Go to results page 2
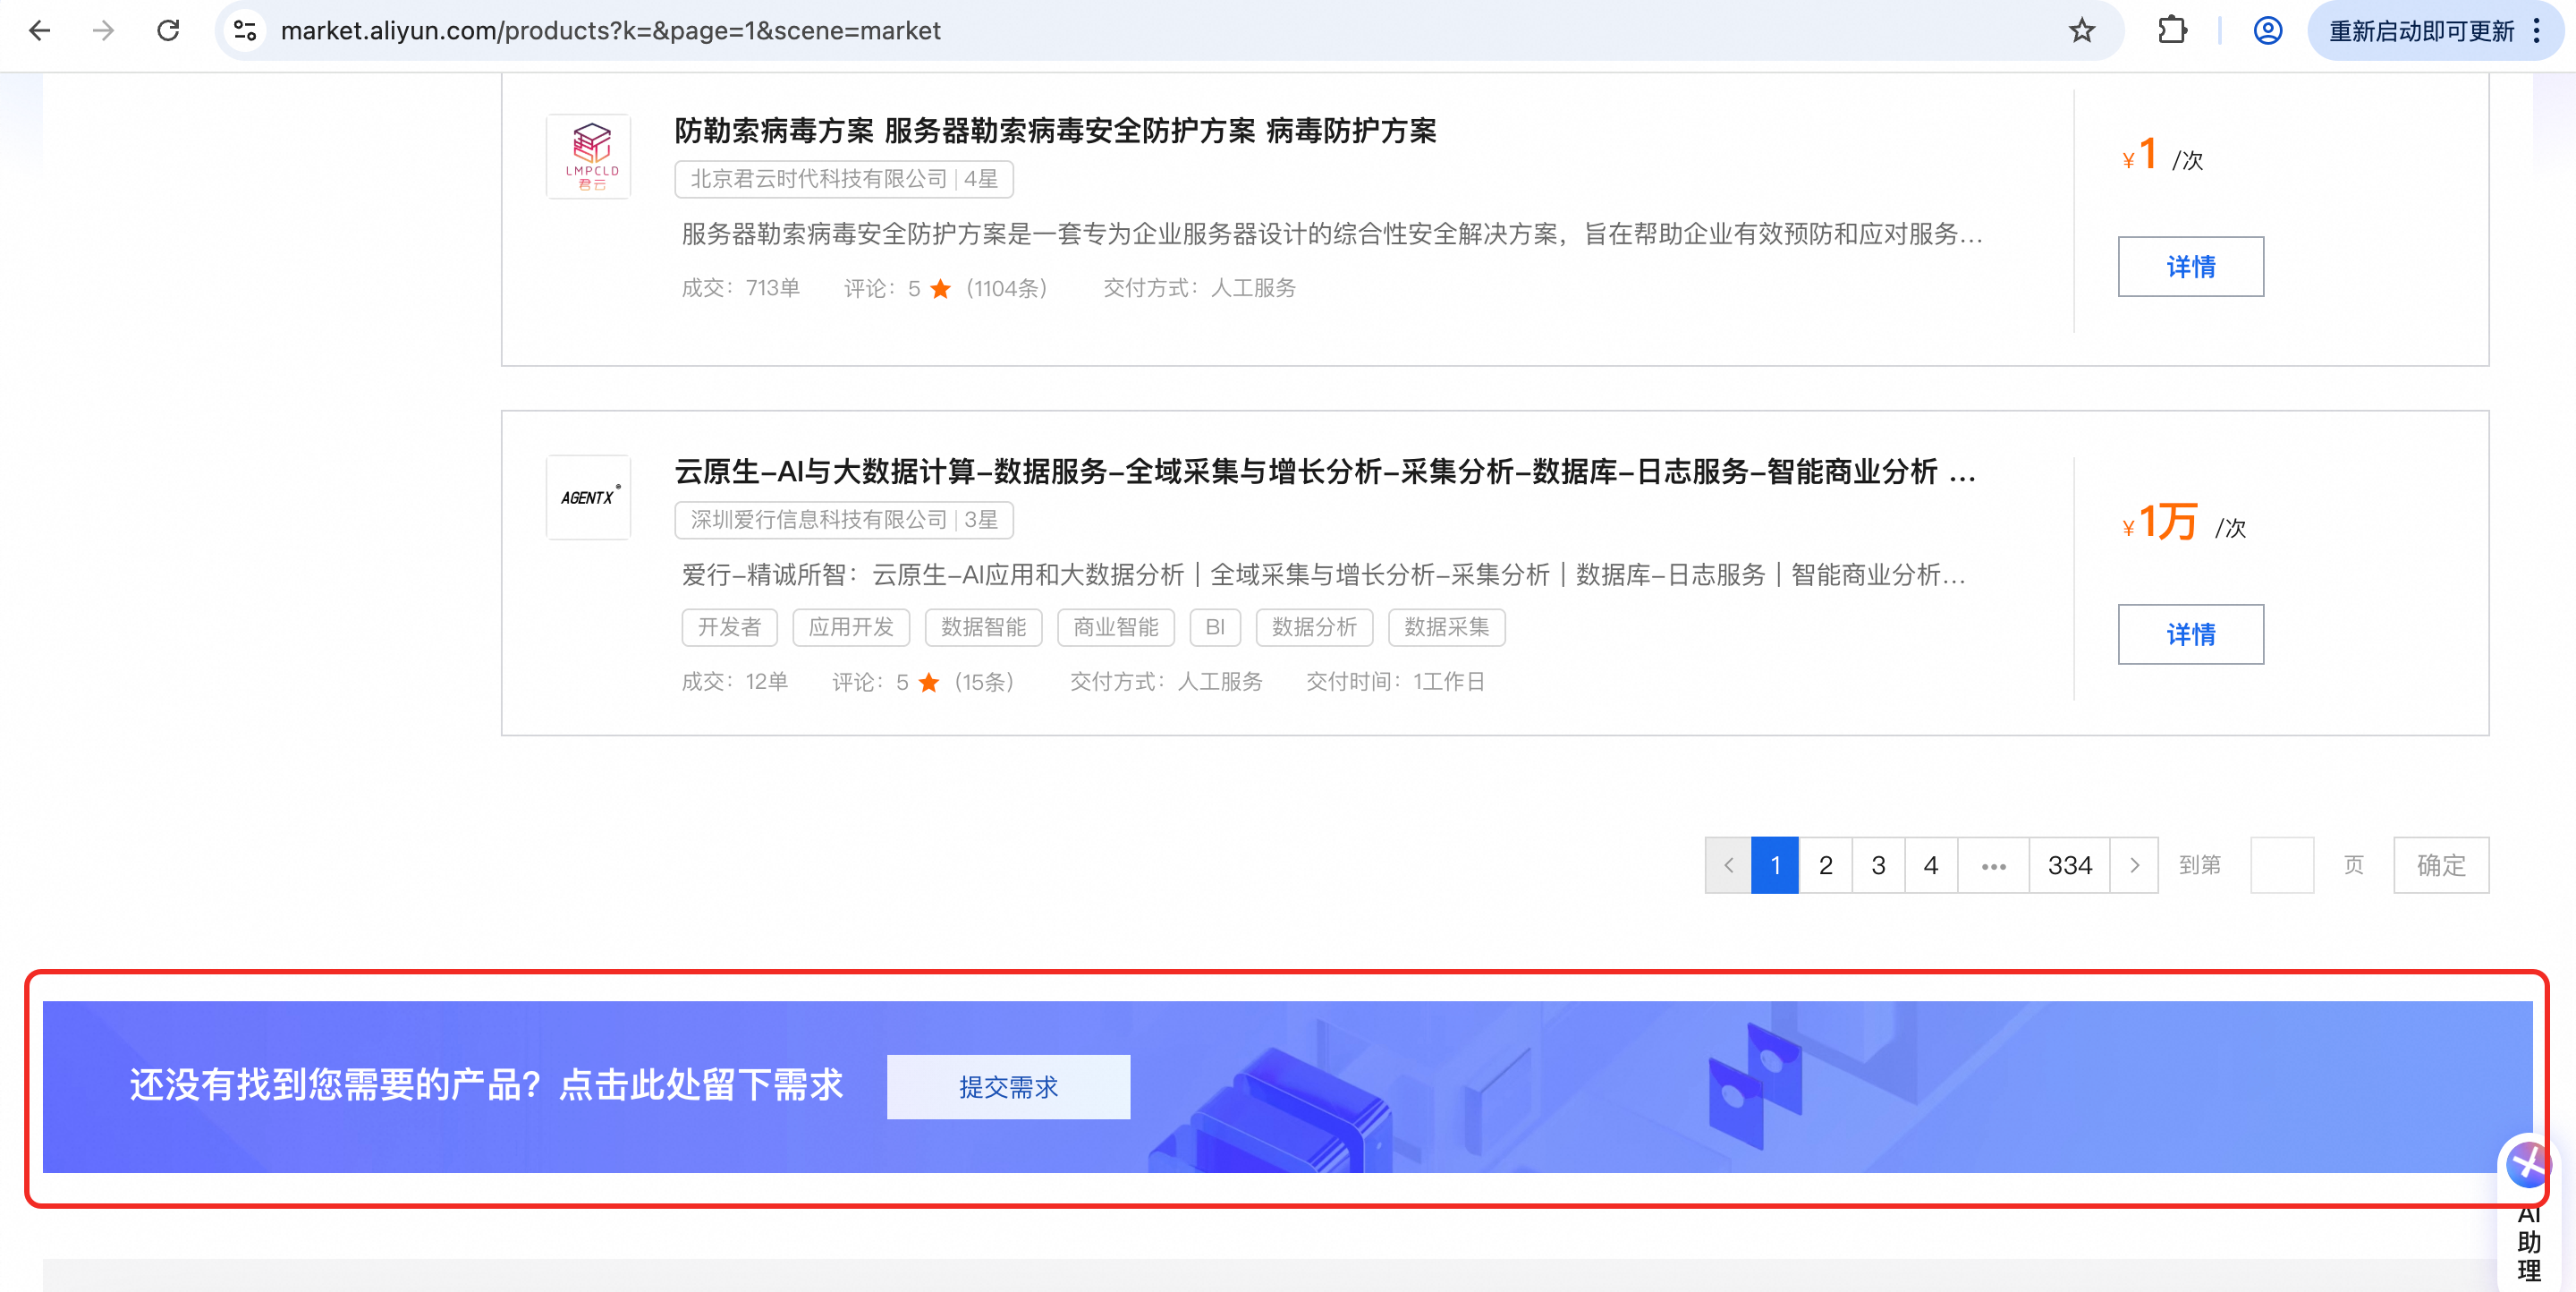 [x=1825, y=865]
